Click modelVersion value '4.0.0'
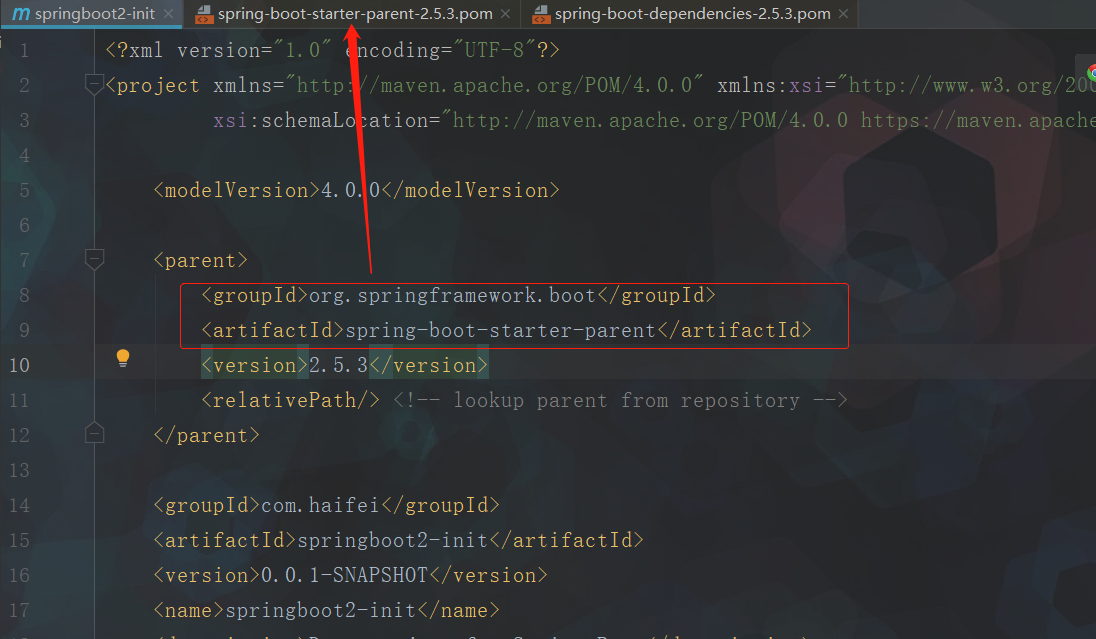 tap(350, 190)
